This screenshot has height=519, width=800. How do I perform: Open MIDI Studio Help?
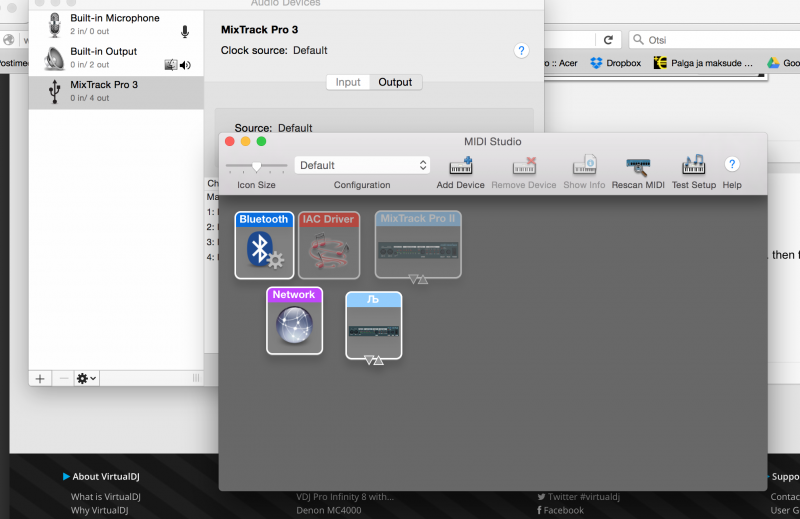tap(732, 165)
